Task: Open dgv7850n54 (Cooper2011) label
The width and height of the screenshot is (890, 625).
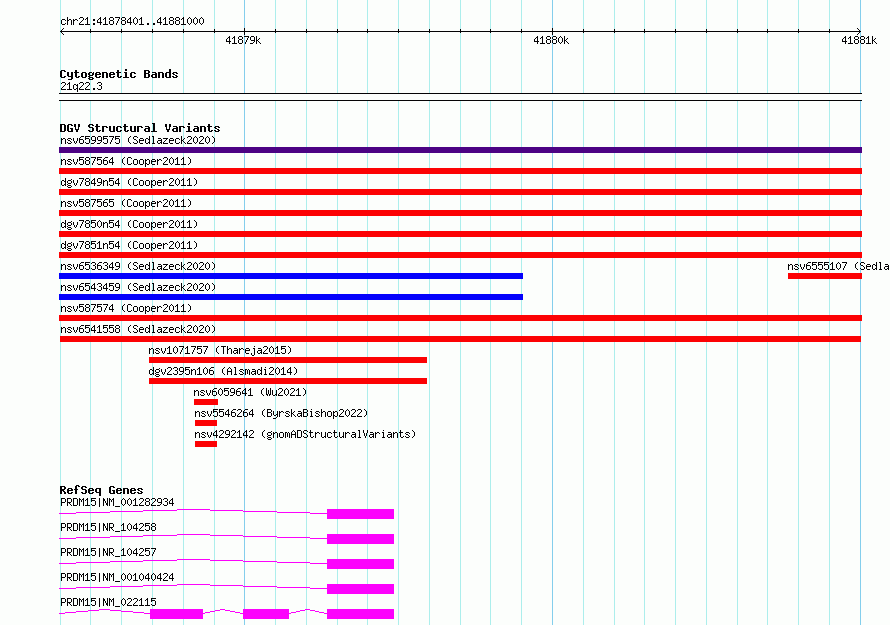Action: [x=129, y=224]
